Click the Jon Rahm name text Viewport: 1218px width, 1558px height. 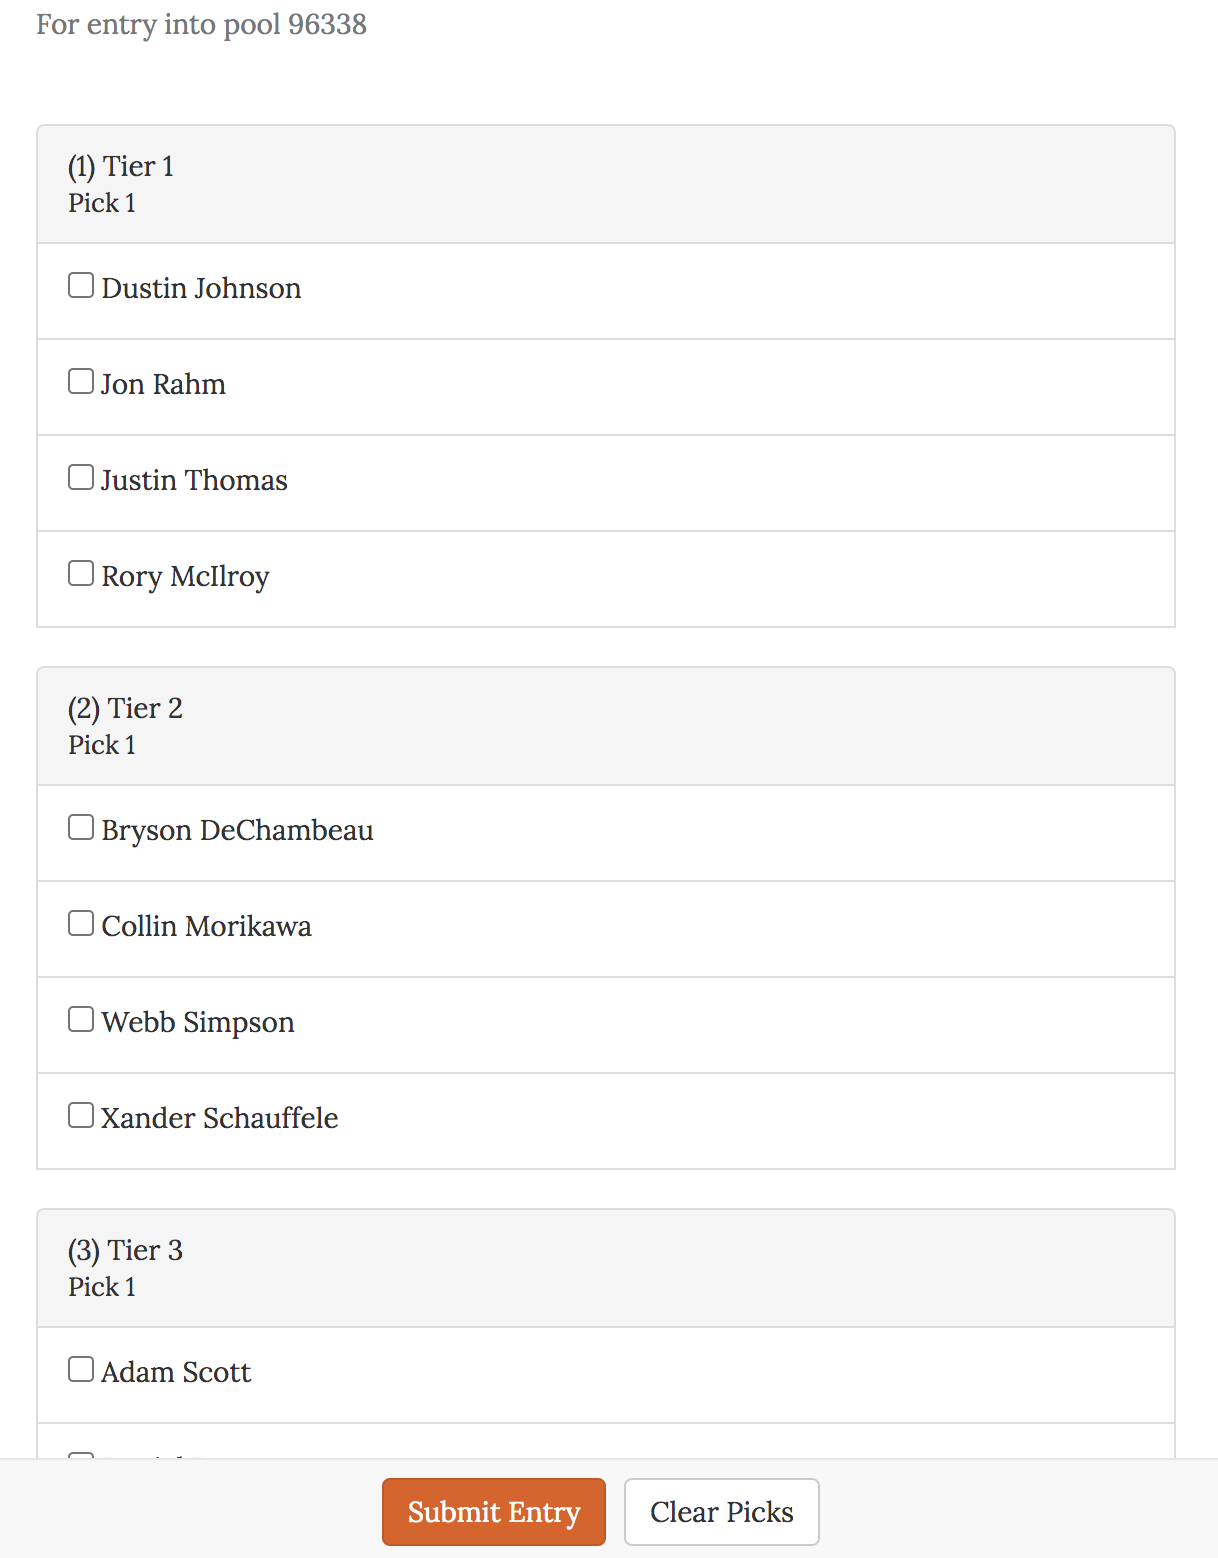tap(162, 384)
